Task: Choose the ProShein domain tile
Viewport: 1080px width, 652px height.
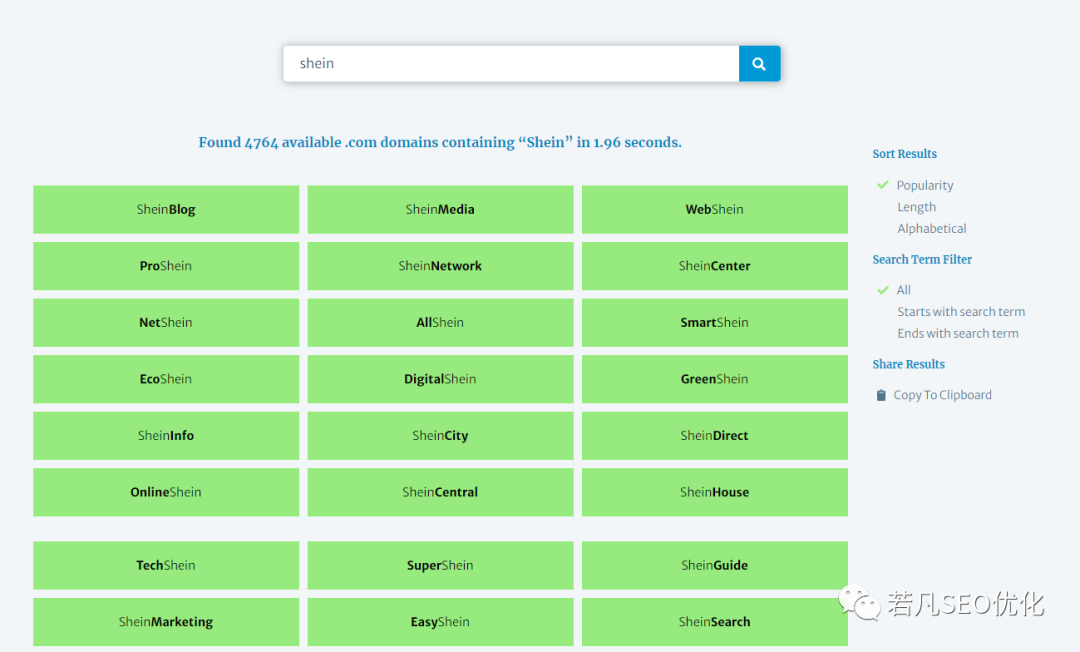Action: [x=166, y=266]
